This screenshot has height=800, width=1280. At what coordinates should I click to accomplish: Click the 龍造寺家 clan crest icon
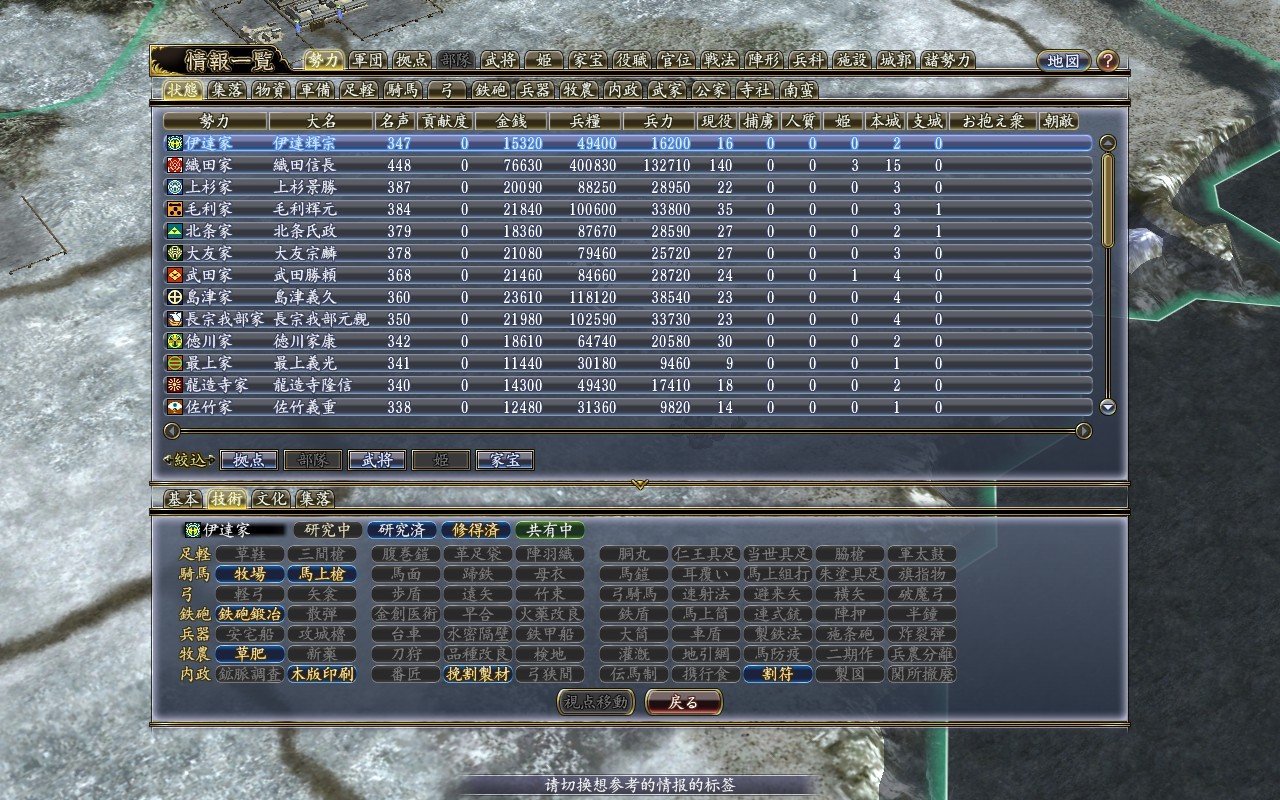point(175,385)
